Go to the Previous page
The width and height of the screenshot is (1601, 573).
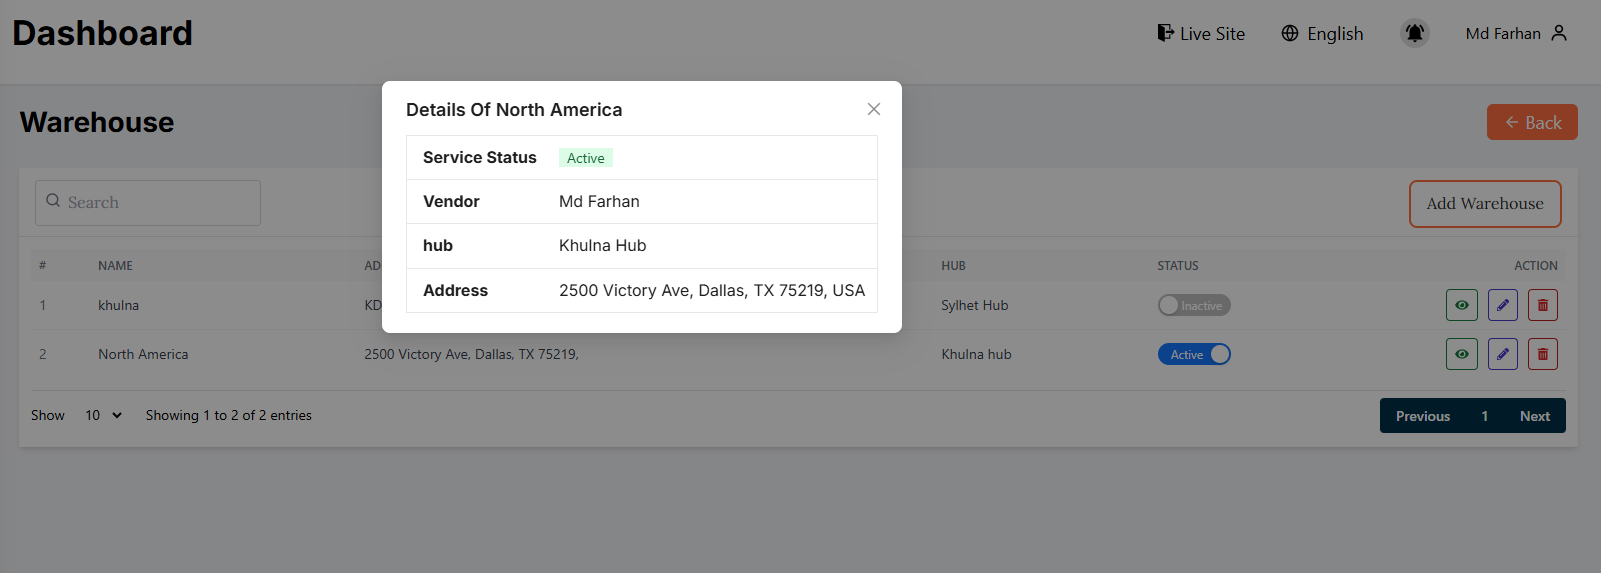click(x=1422, y=416)
